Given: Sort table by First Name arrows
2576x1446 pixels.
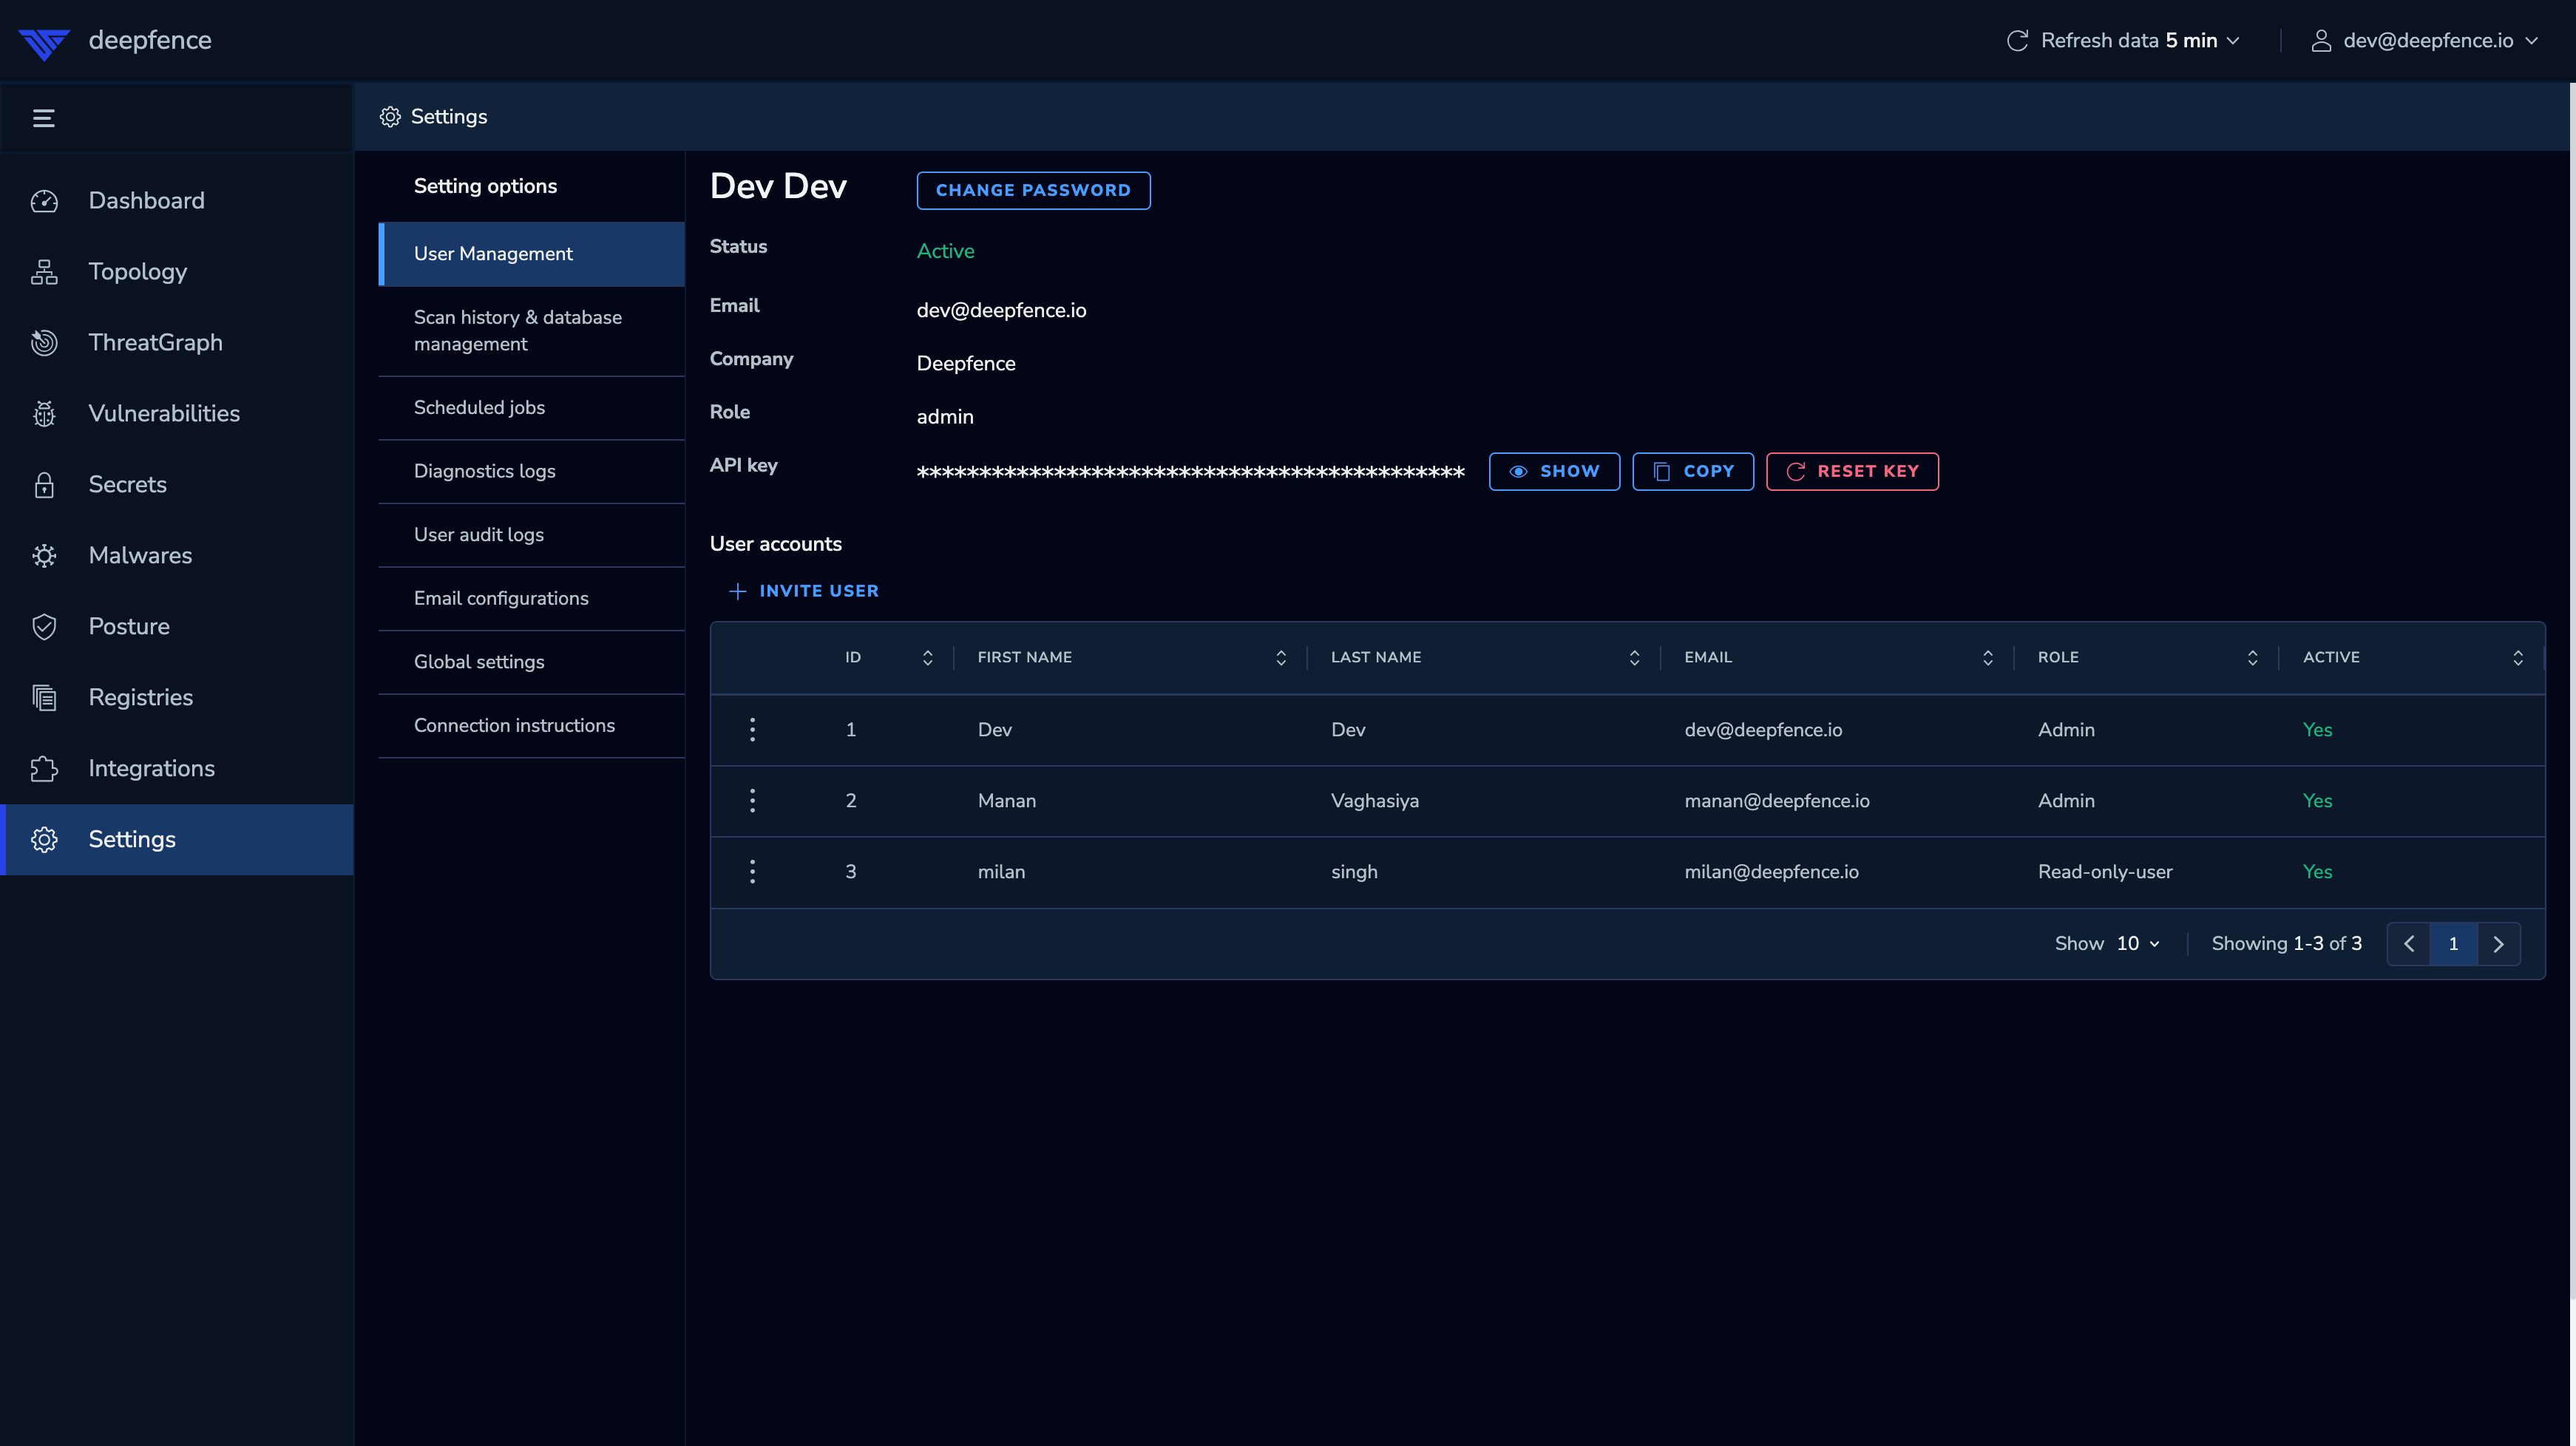Looking at the screenshot, I should (x=1280, y=658).
